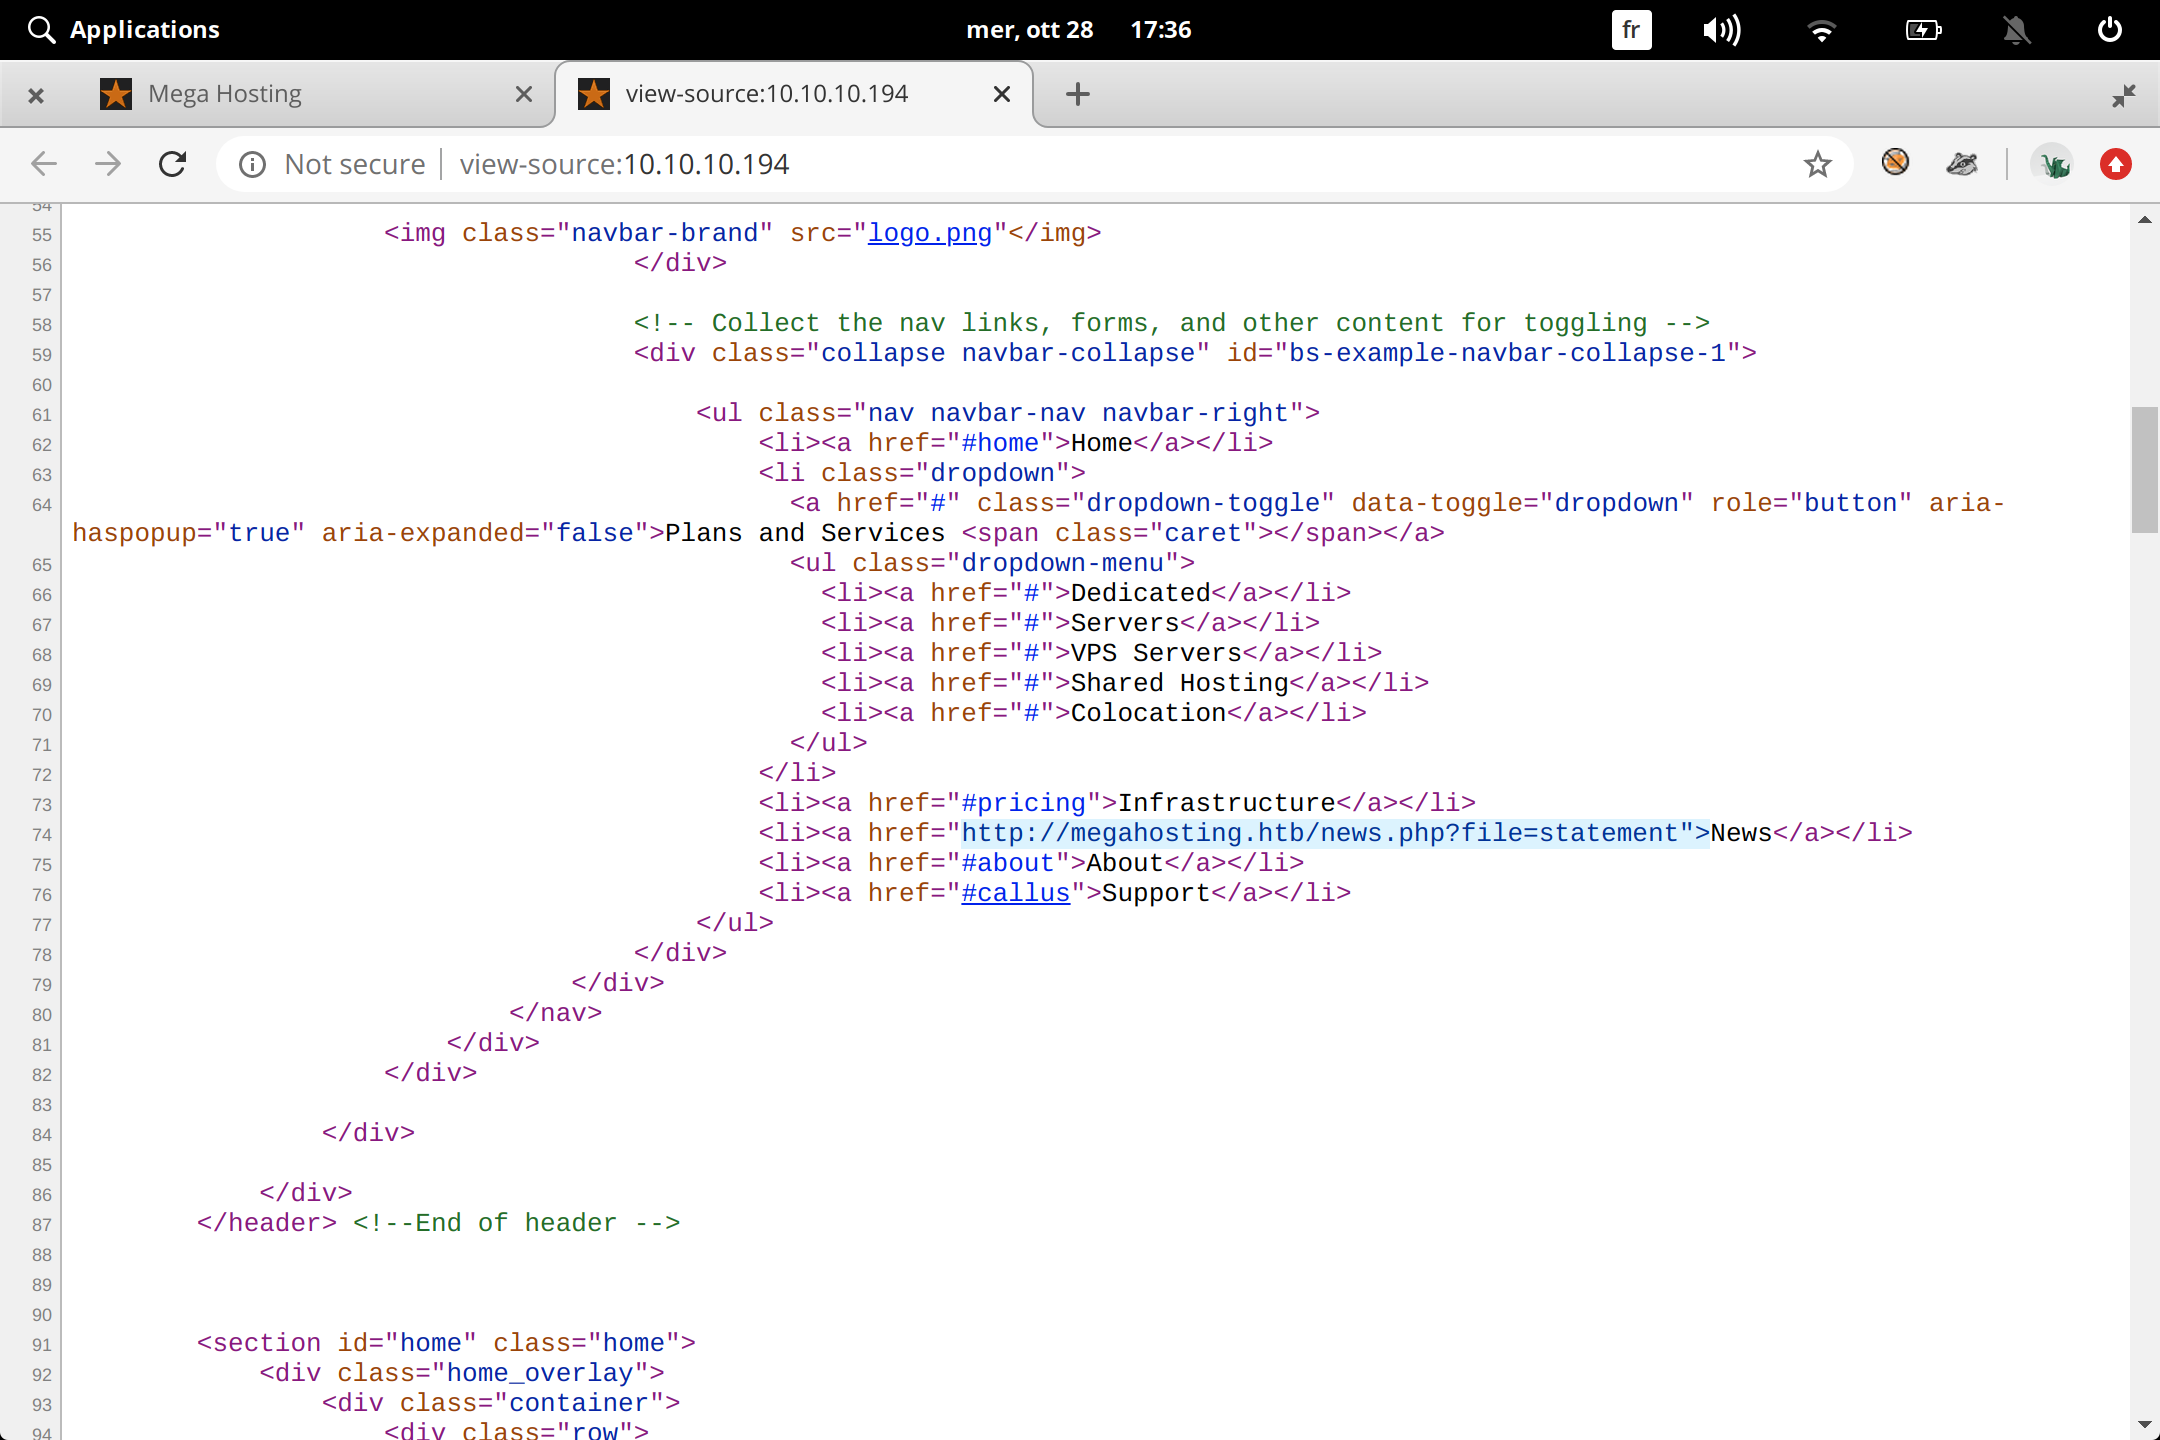The width and height of the screenshot is (2160, 1440).
Task: Click the red upload-arrow extension icon
Action: coord(2115,163)
